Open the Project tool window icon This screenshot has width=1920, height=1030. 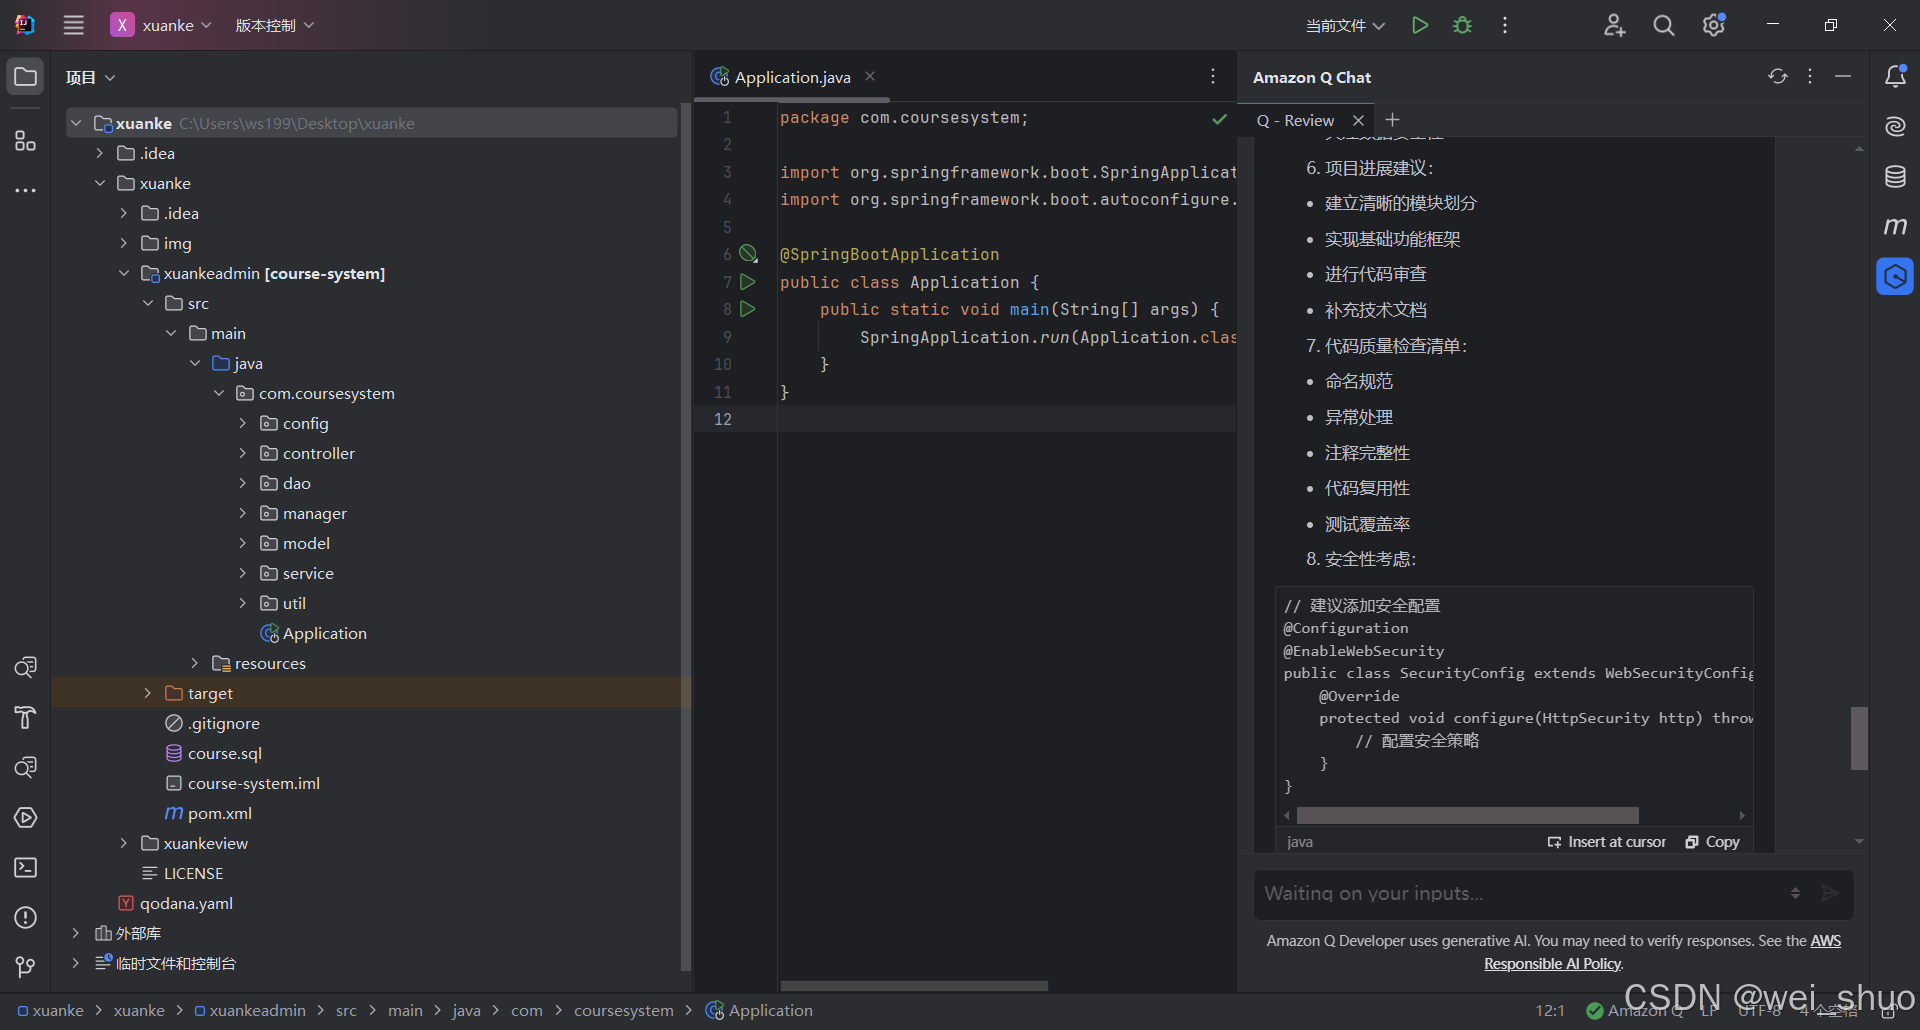[25, 77]
